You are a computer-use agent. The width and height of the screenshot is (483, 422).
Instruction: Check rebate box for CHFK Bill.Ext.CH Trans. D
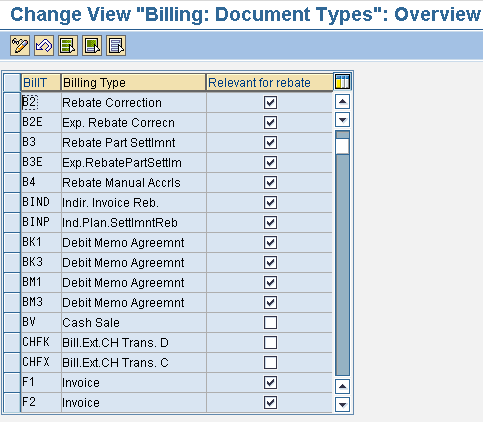click(x=270, y=342)
